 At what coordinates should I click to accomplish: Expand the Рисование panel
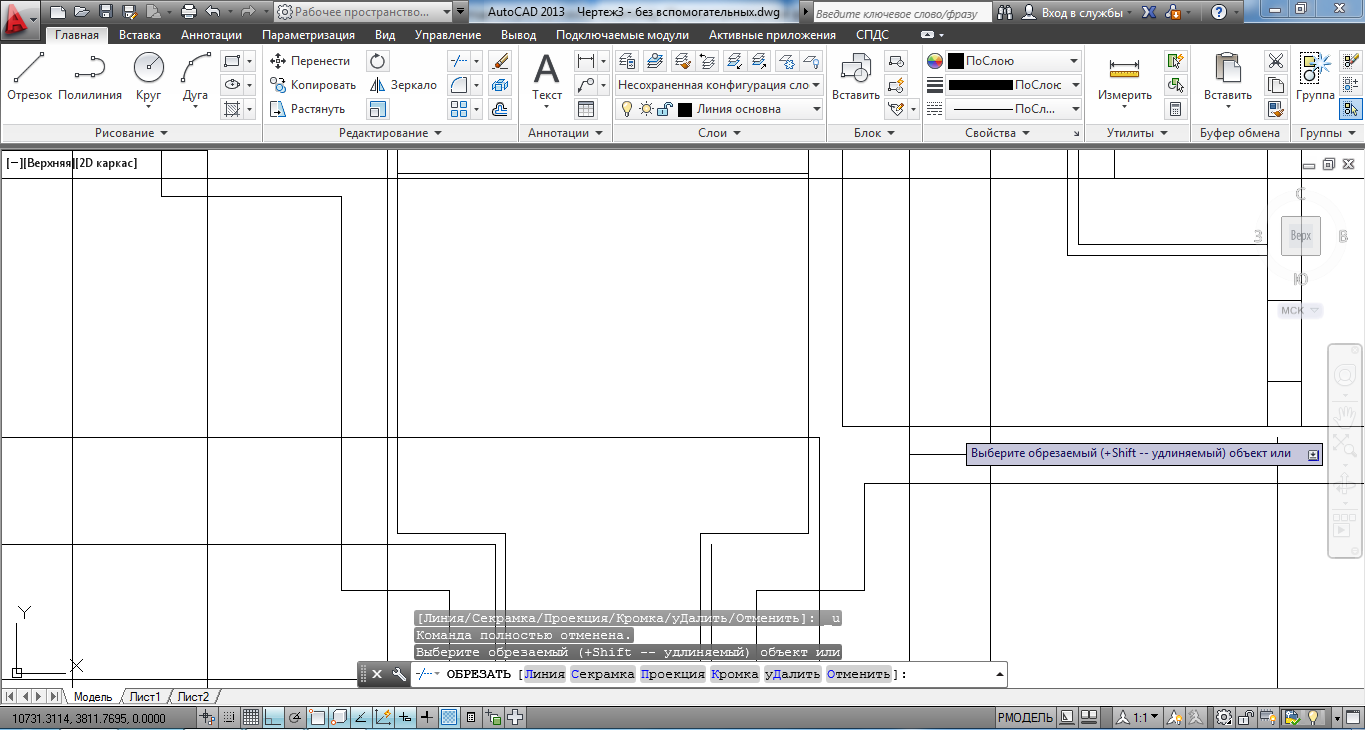[x=131, y=133]
